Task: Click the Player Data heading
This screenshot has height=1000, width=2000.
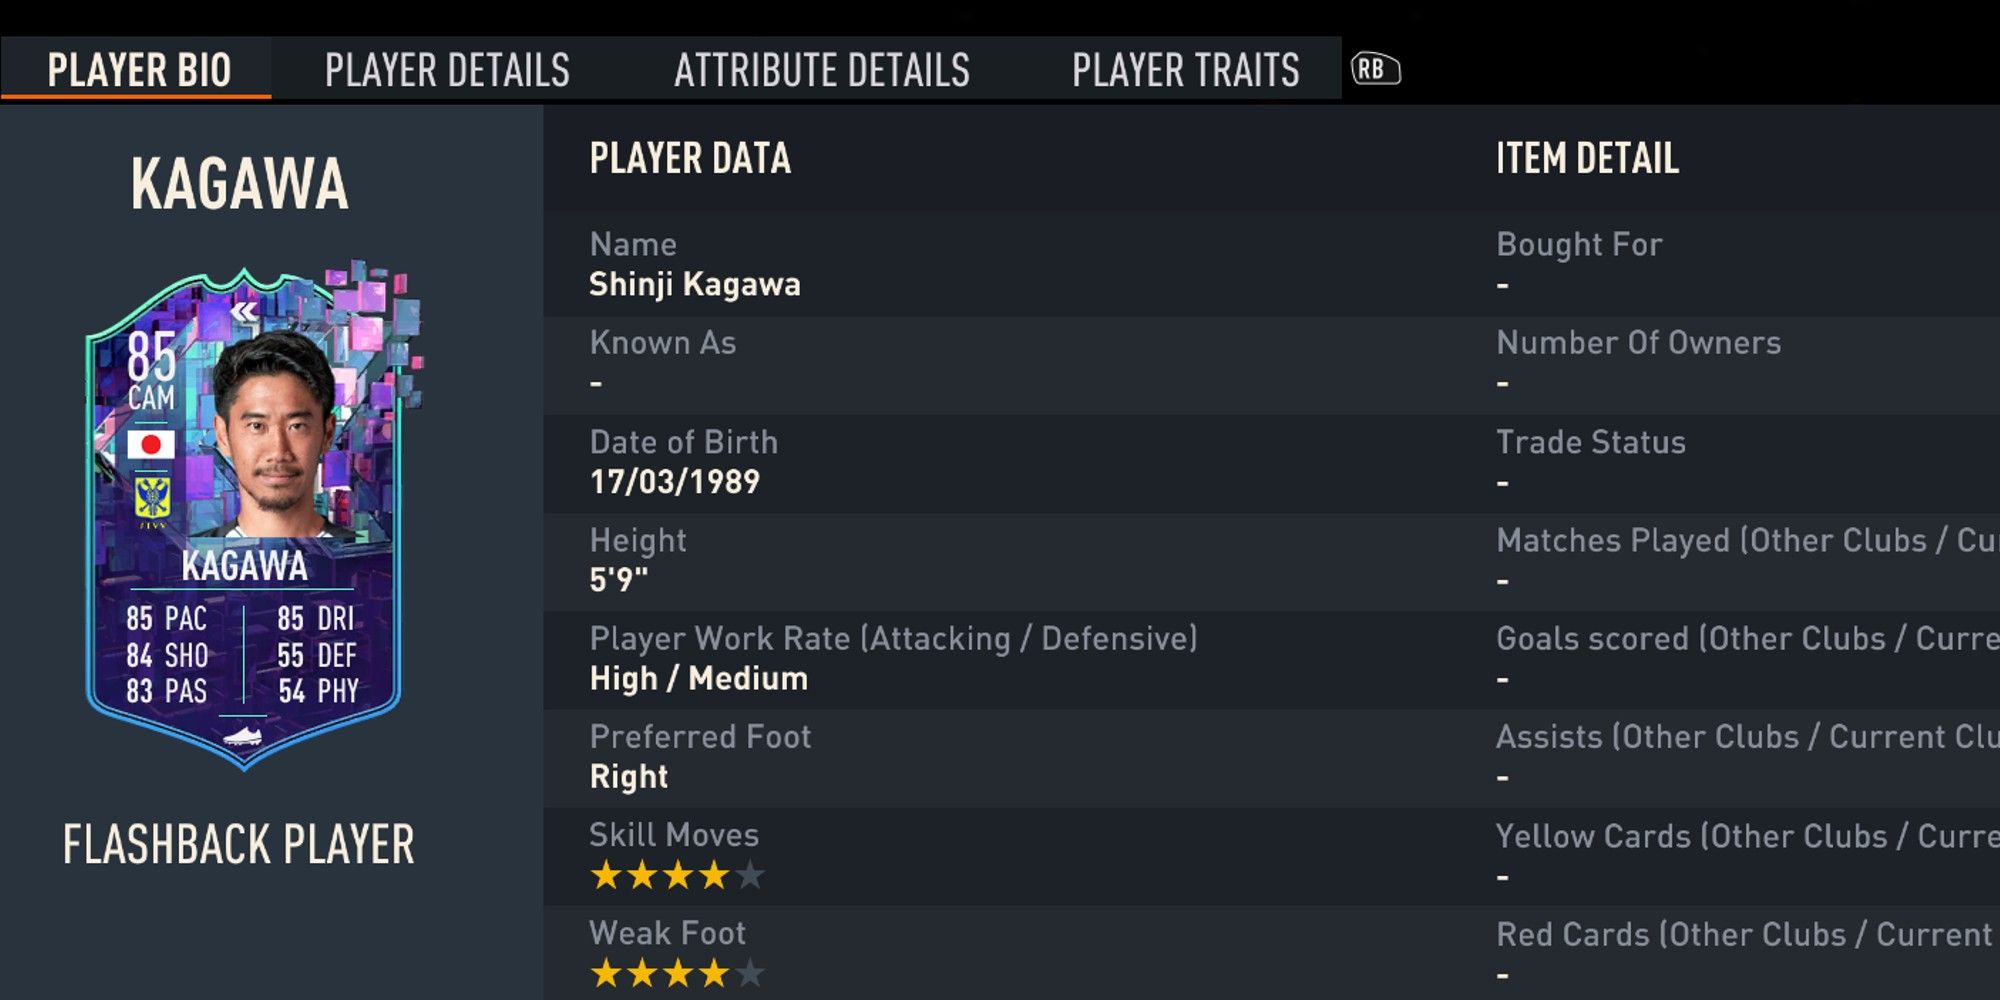Action: (690, 158)
